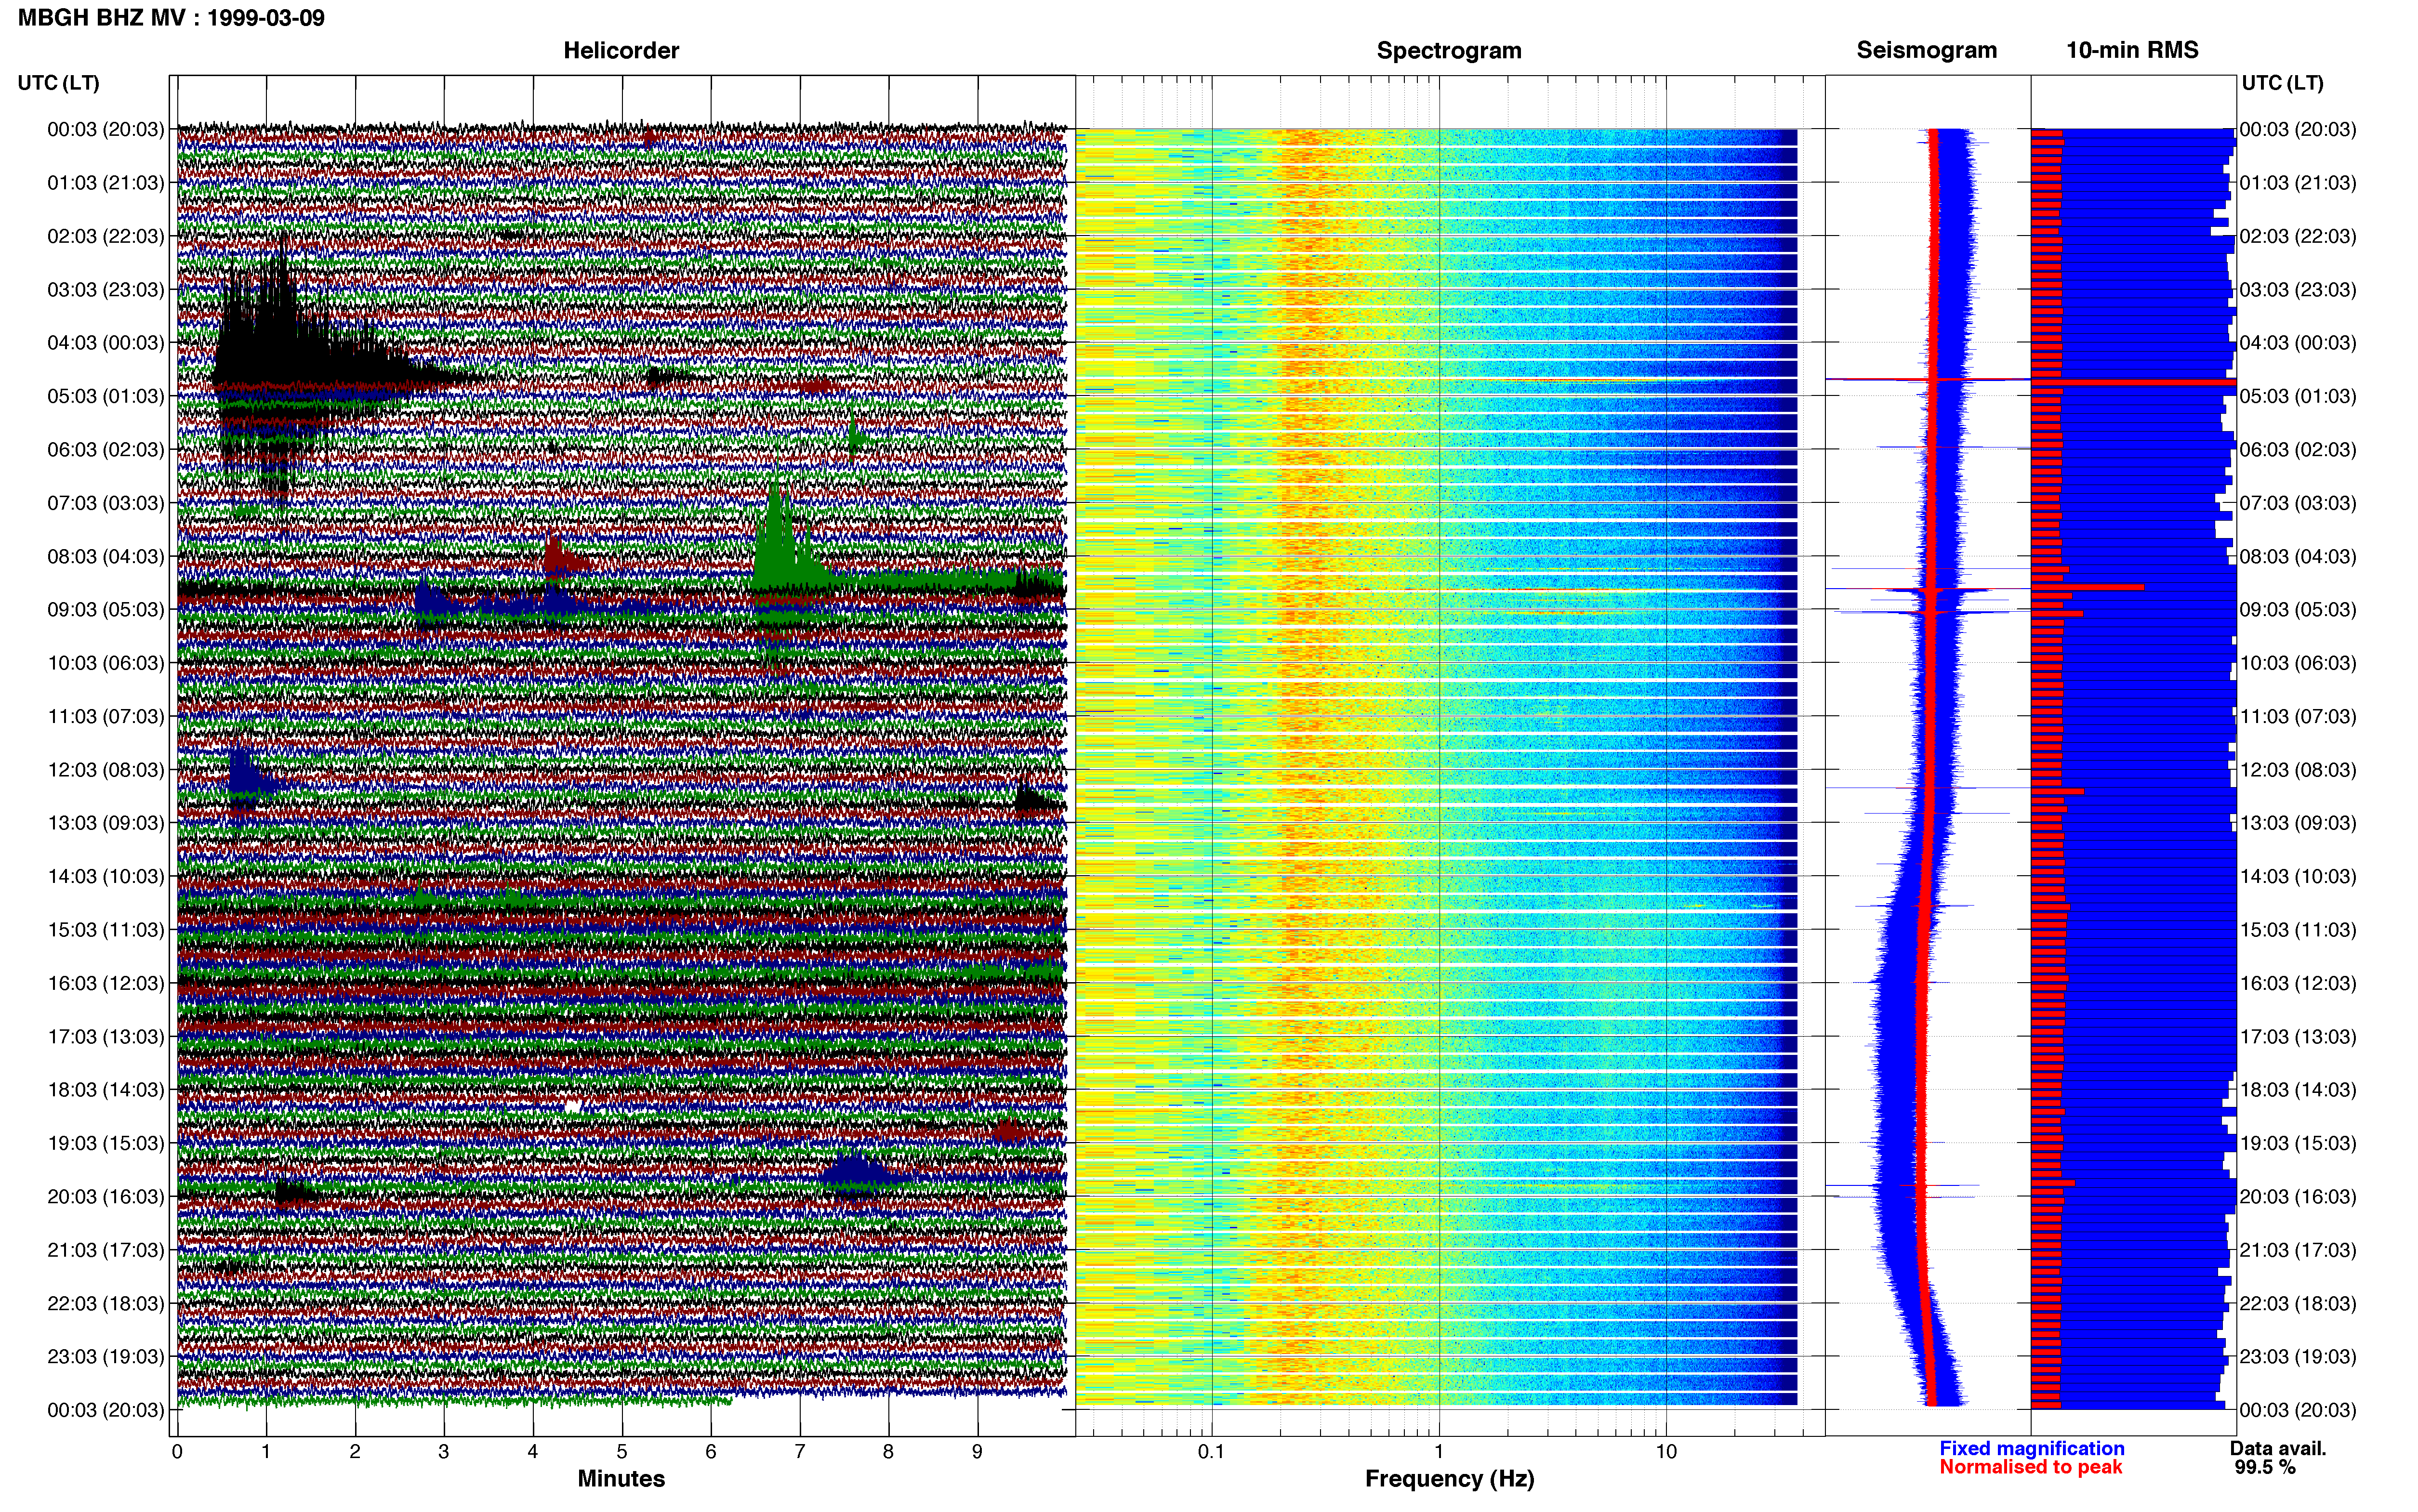Viewport: 2418px width, 1512px height.
Task: Click "04:03 (00:03)" on the Helicorder time axis
Action: pyautogui.click(x=106, y=343)
